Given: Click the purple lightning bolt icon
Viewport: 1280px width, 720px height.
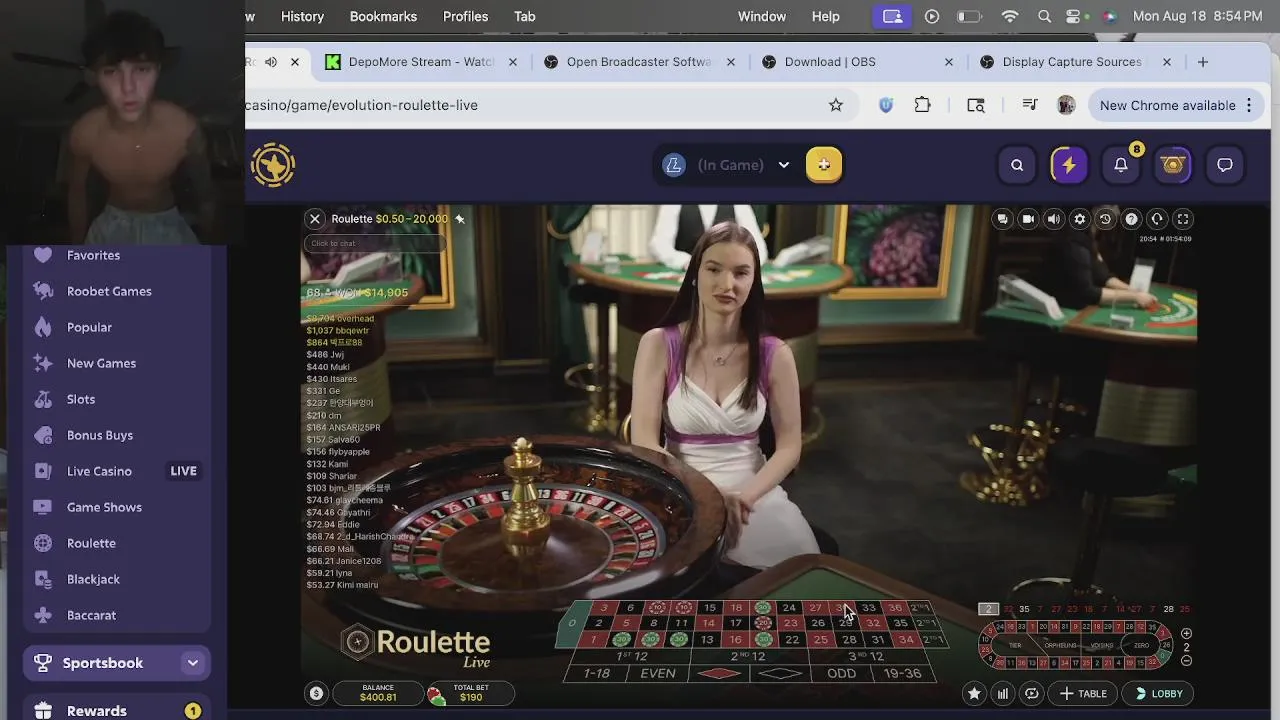Looking at the screenshot, I should point(1069,165).
